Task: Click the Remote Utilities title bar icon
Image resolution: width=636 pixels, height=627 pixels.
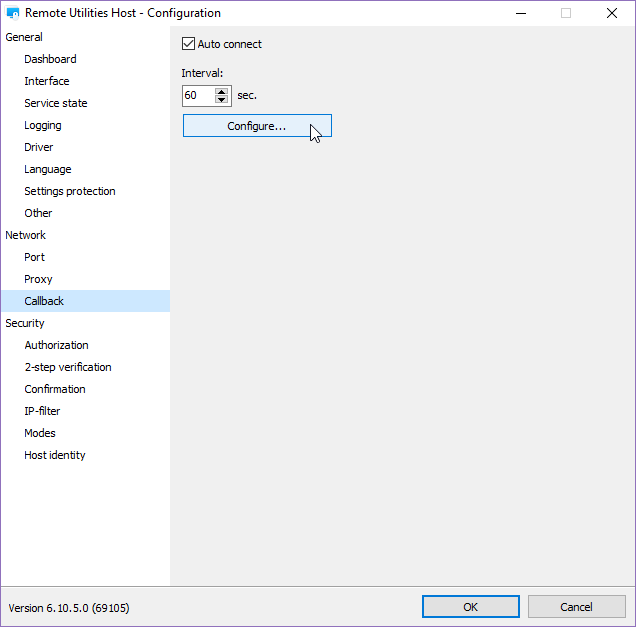Action: [x=13, y=14]
